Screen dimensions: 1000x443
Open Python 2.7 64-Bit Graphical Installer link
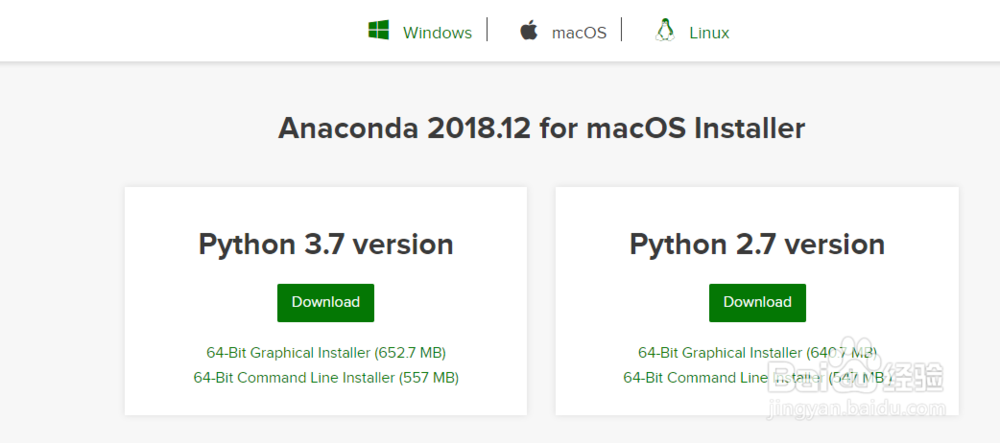[x=757, y=352]
